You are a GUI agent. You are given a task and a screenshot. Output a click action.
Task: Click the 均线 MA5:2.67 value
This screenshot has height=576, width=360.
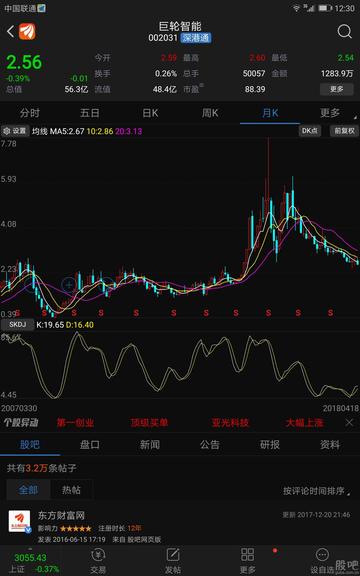coord(58,131)
